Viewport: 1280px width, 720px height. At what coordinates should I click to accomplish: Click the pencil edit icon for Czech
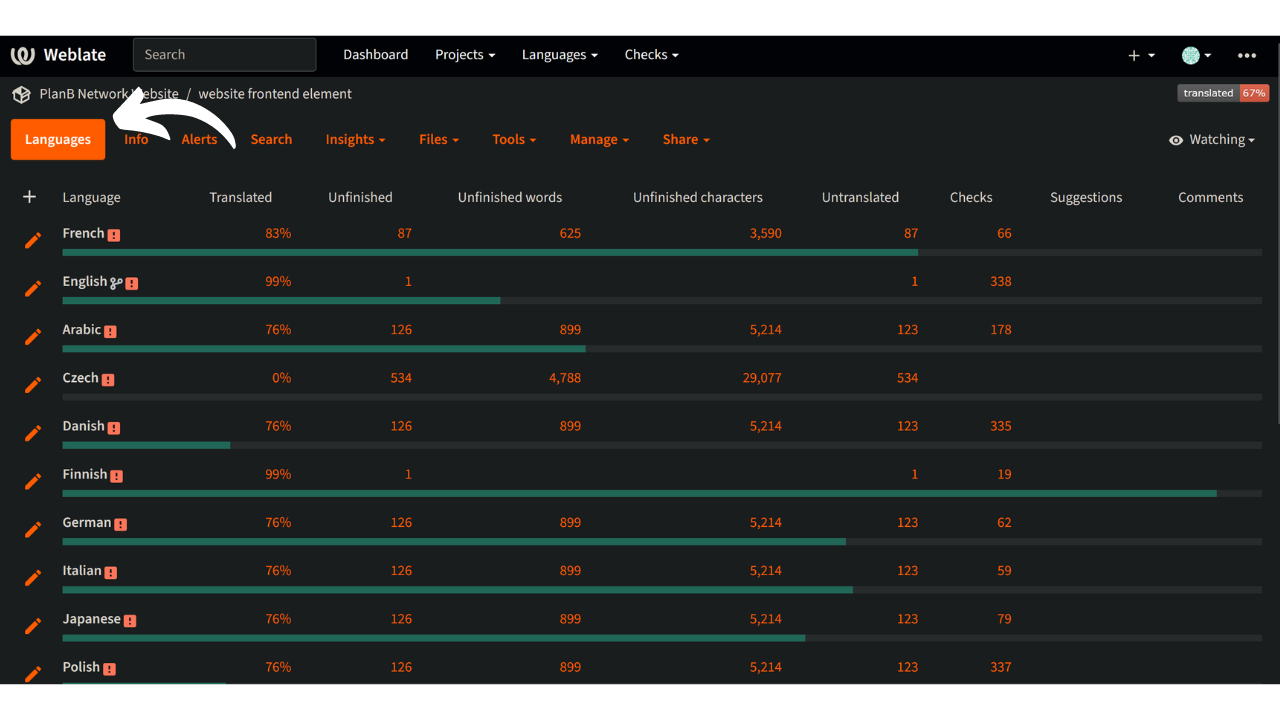(x=33, y=385)
